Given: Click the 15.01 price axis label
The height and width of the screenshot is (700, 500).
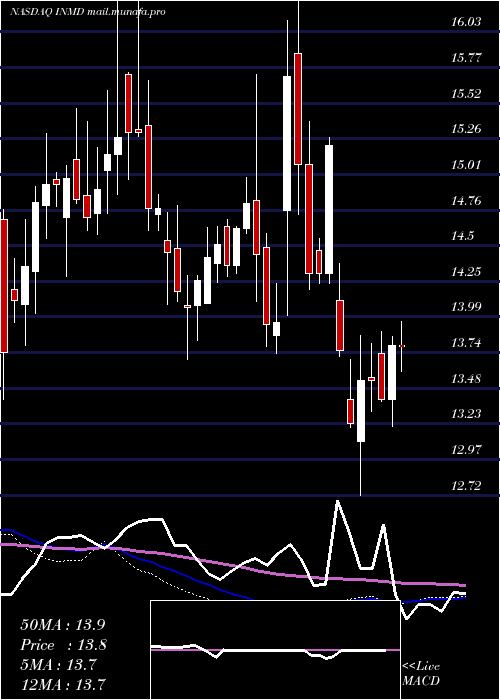Looking at the screenshot, I should pos(466,165).
